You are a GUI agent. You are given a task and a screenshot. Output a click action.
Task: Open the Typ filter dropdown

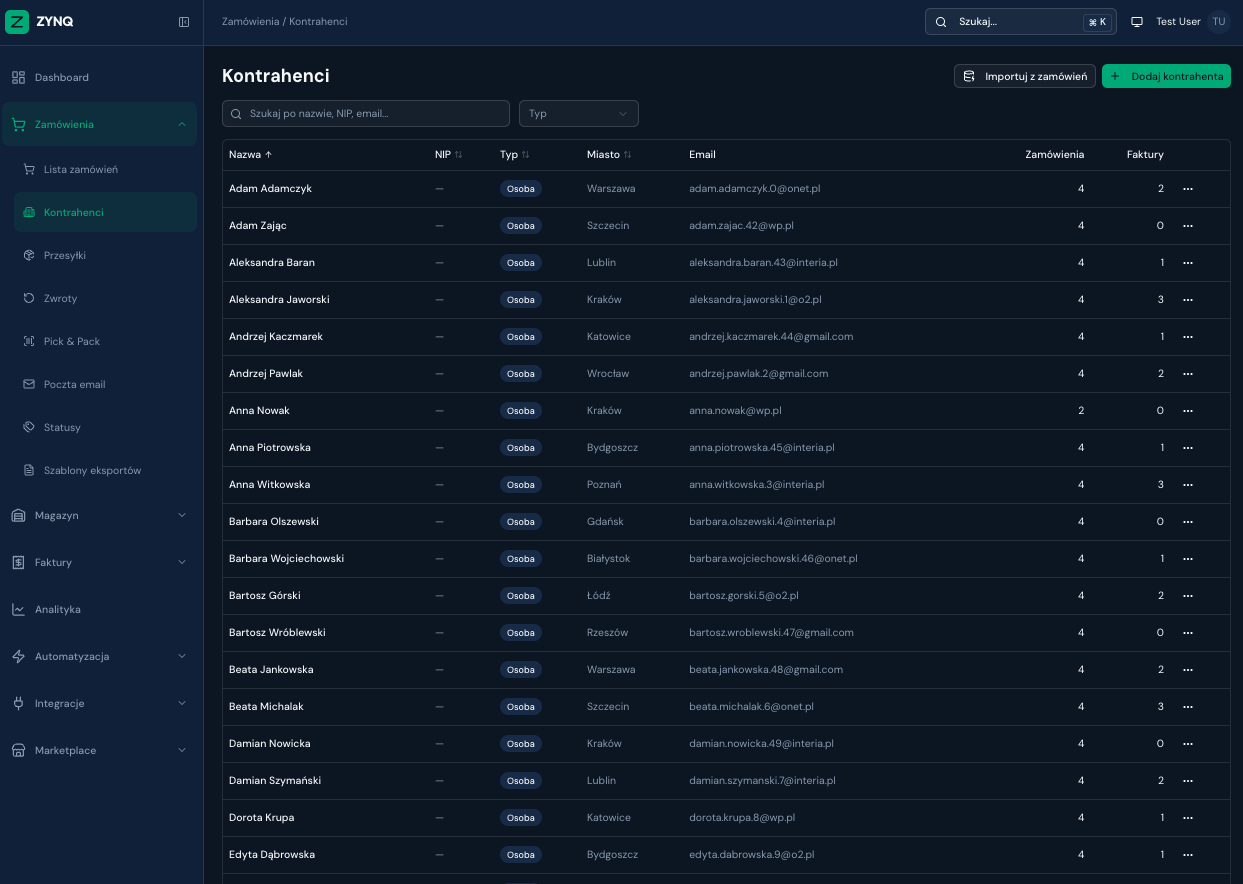[x=578, y=113]
